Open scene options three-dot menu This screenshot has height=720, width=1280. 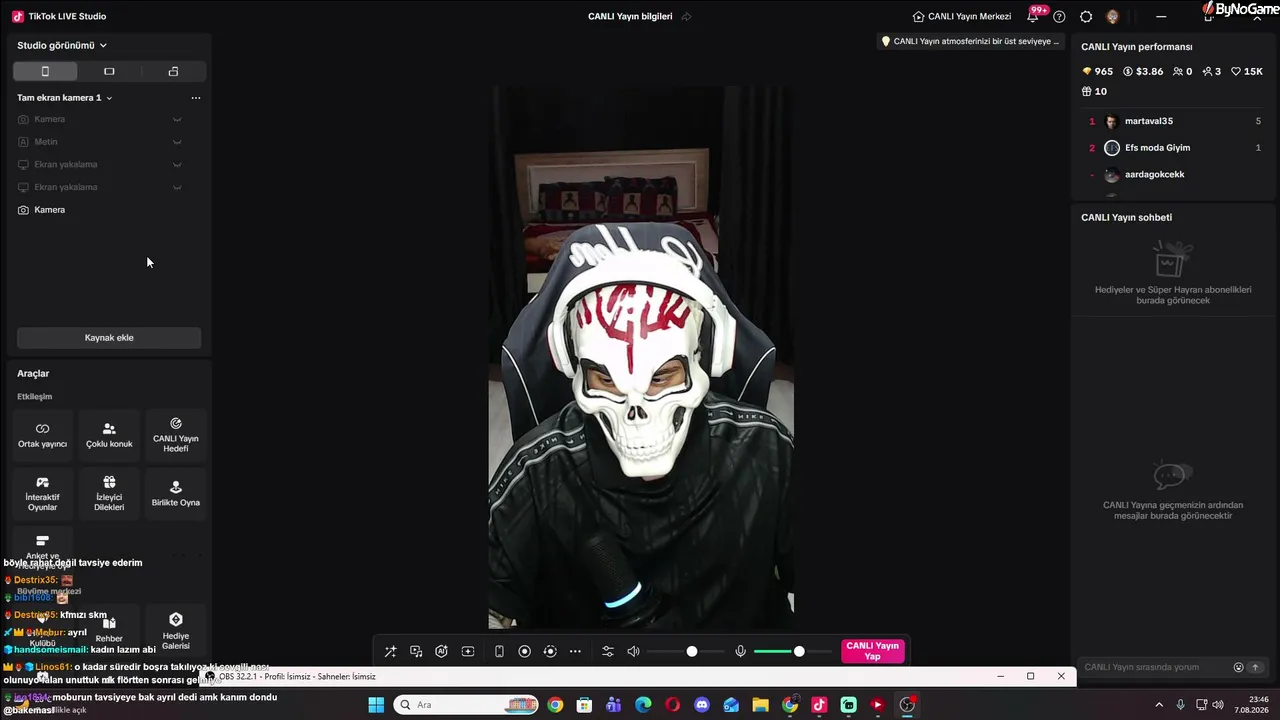196,98
